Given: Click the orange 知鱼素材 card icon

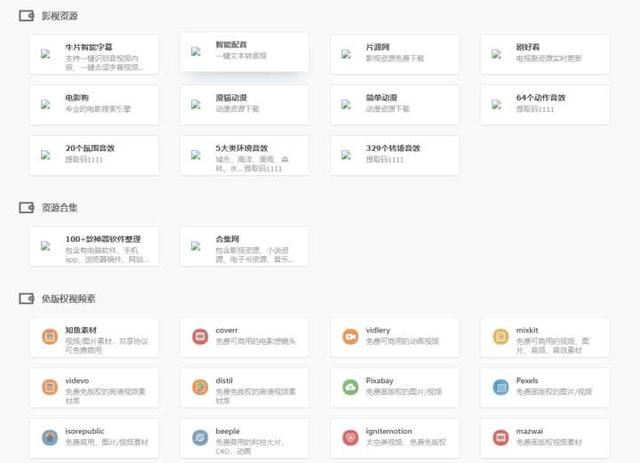Looking at the screenshot, I should (x=50, y=336).
